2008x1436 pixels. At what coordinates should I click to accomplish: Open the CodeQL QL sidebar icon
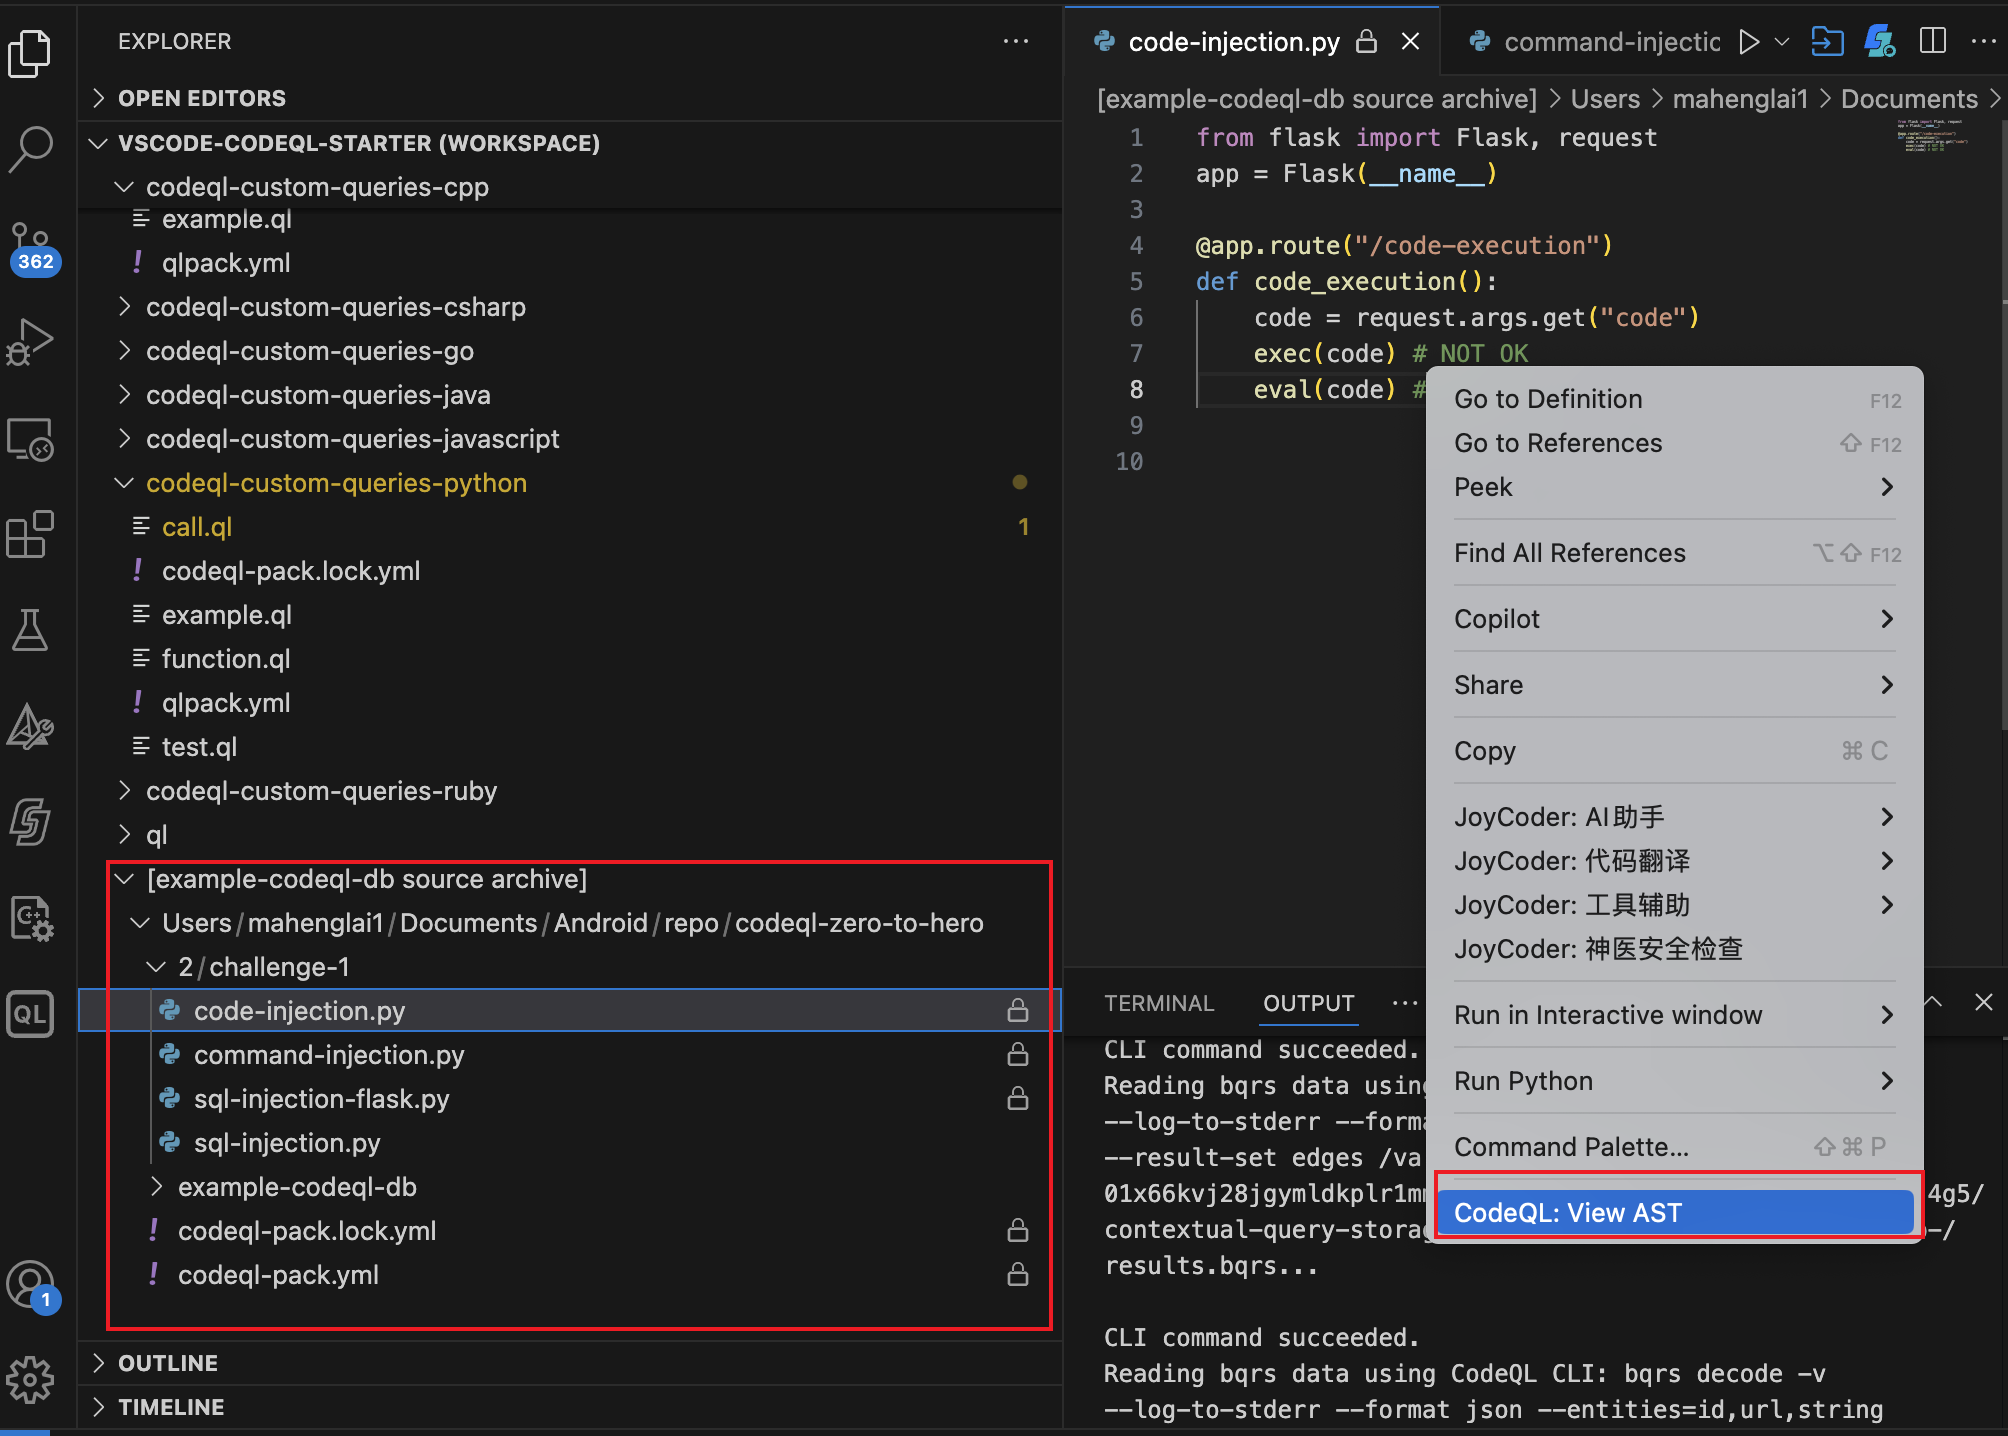[x=30, y=1013]
